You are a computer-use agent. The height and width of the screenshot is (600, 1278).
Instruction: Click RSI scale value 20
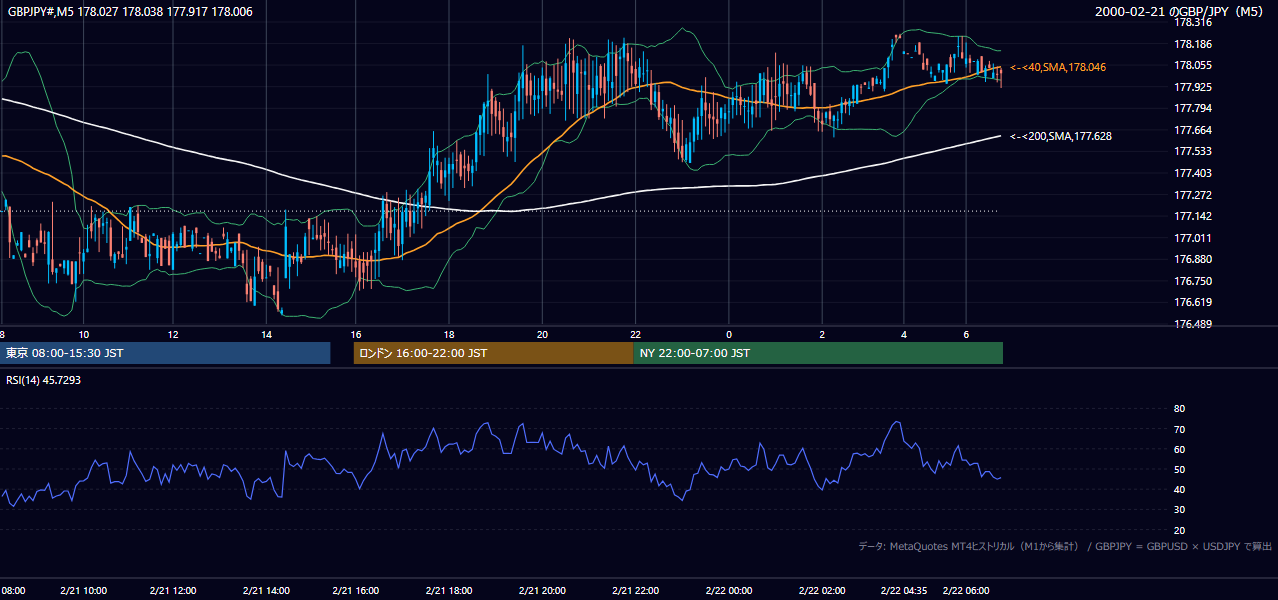1179,530
